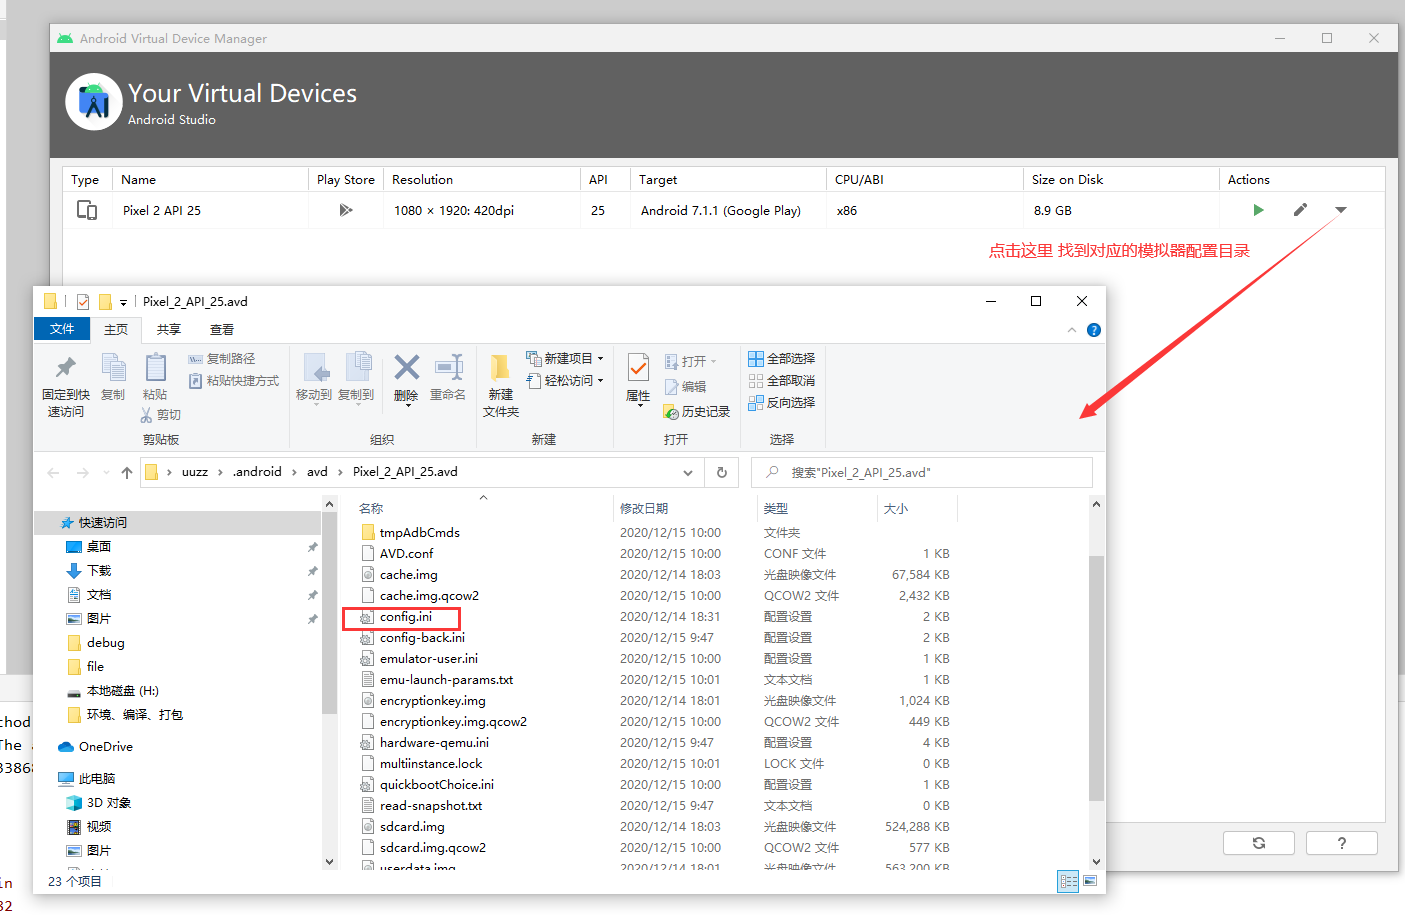Viewport: 1405px width, 915px height.
Task: Open 历史记录 in the ribbon
Action: 697,411
